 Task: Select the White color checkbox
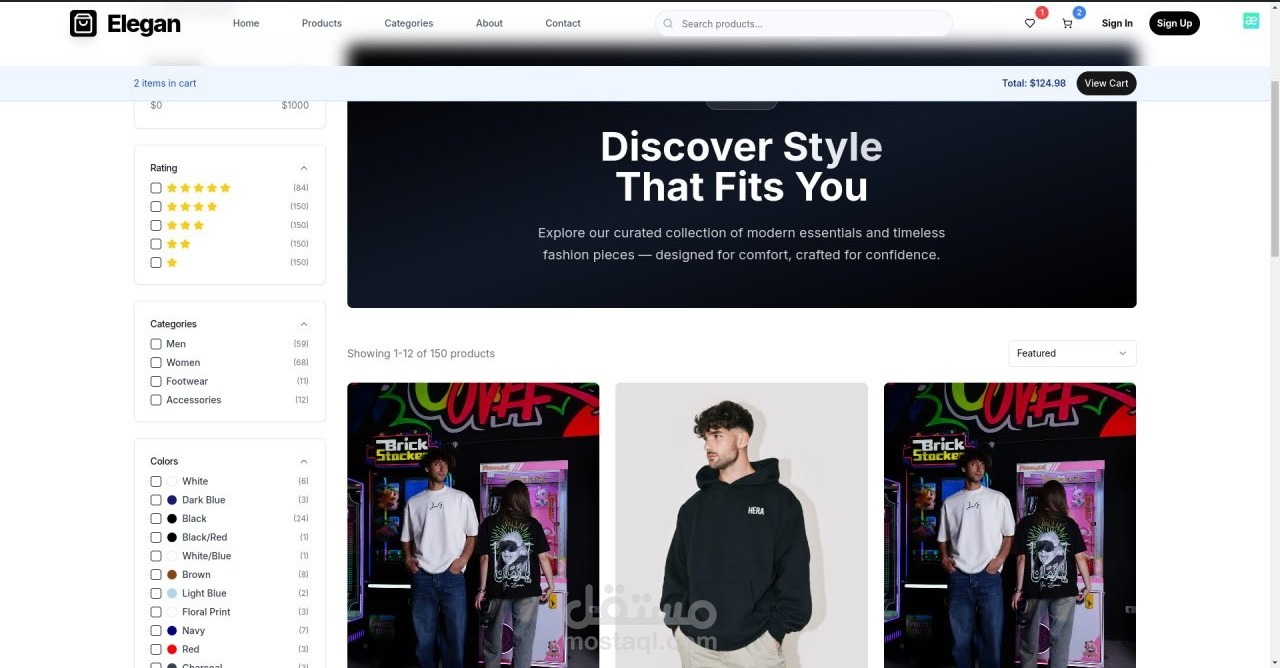[x=156, y=481]
